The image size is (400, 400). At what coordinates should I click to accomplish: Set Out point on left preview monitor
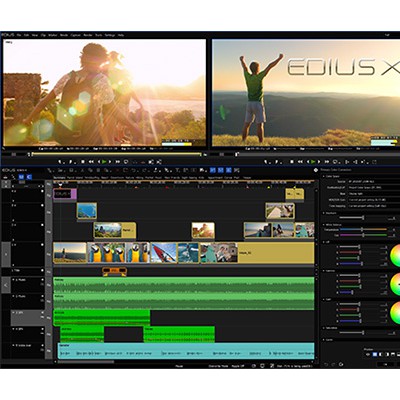71,162
